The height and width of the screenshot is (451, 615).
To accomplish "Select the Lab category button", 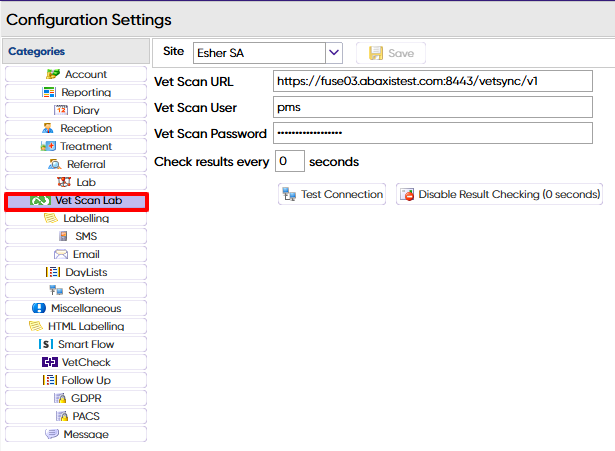I will (x=76, y=182).
